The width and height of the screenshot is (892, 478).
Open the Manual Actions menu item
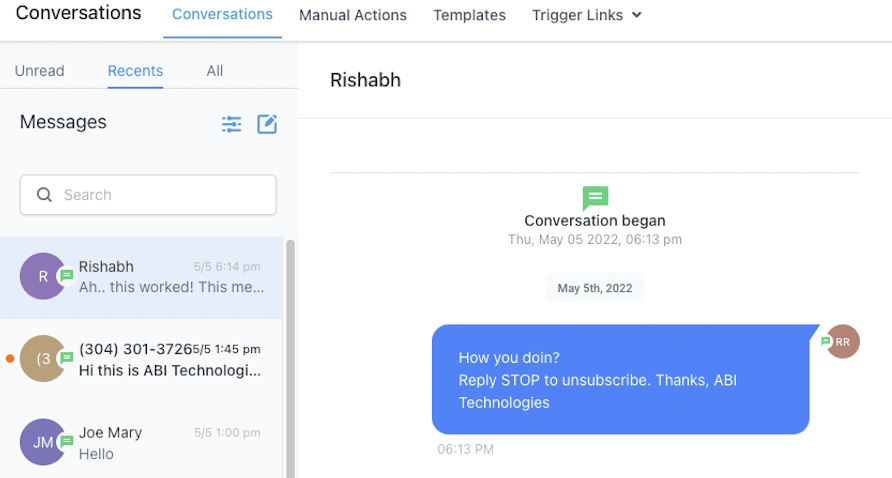click(353, 15)
